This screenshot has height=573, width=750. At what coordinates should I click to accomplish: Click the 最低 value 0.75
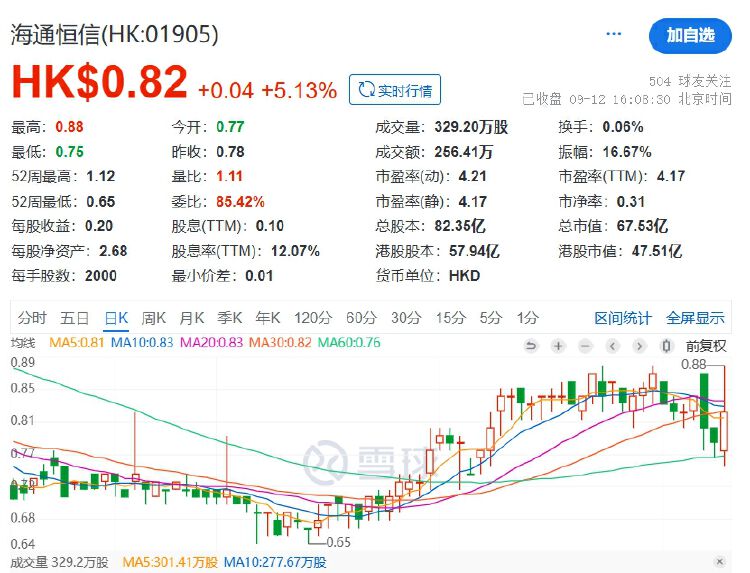[x=69, y=152]
